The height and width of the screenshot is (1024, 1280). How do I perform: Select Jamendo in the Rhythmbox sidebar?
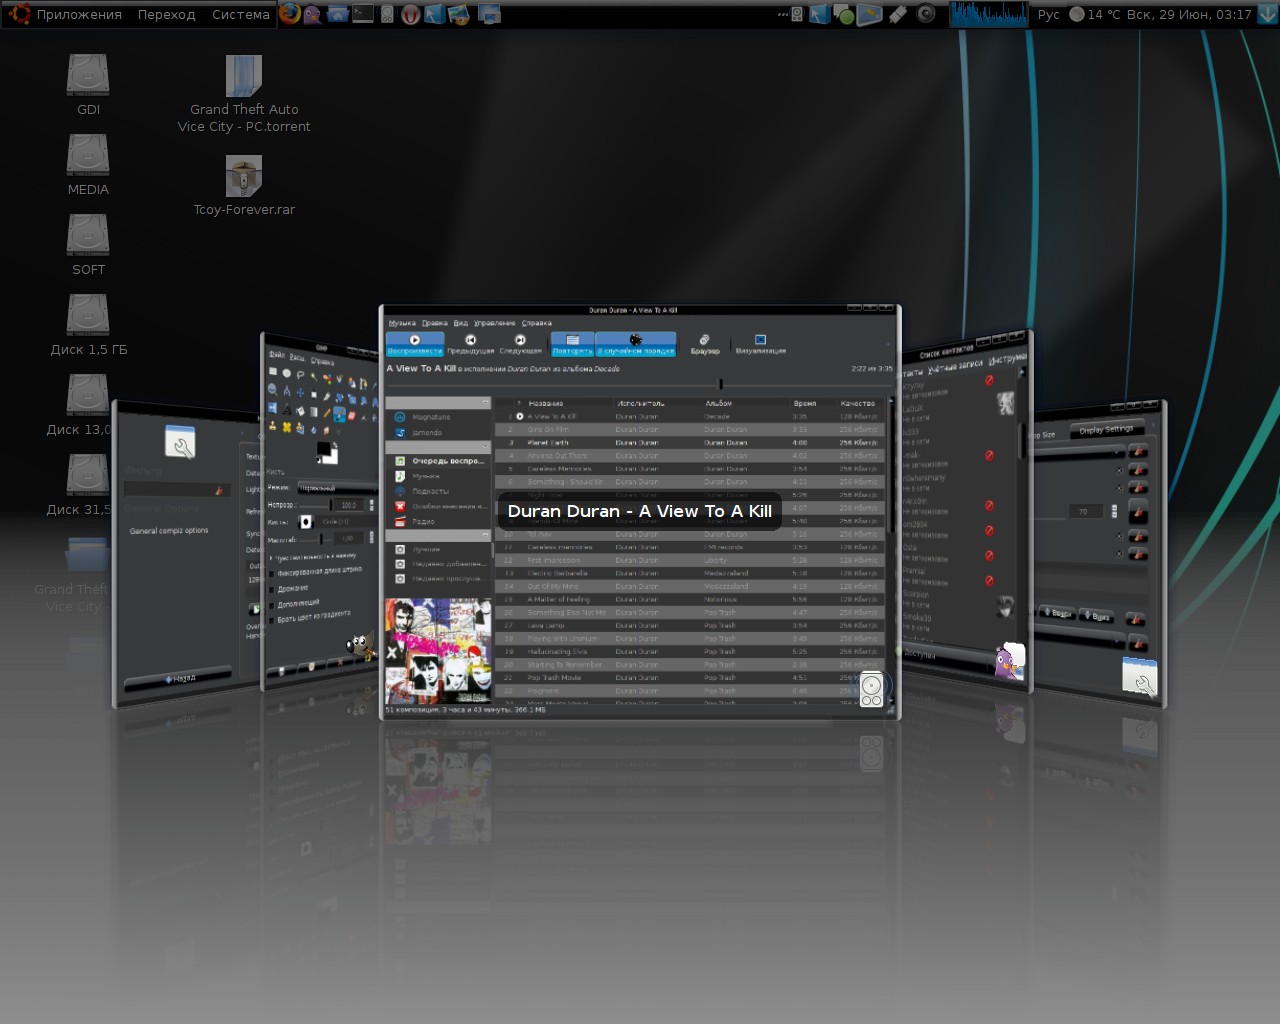click(438, 433)
